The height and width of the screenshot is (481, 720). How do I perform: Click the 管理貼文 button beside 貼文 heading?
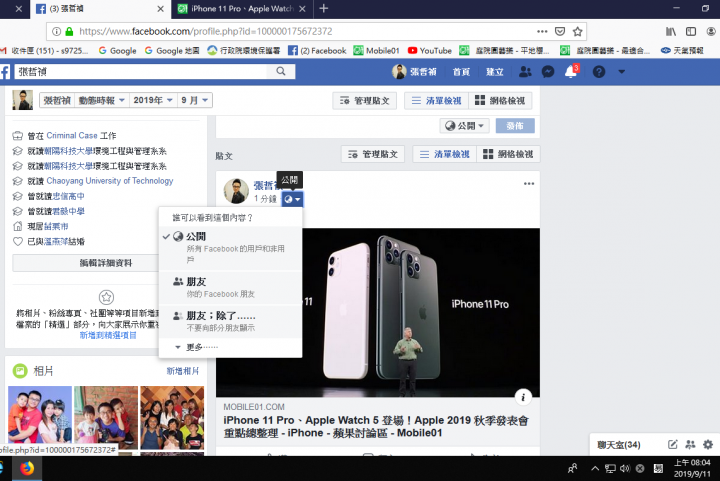coord(373,154)
